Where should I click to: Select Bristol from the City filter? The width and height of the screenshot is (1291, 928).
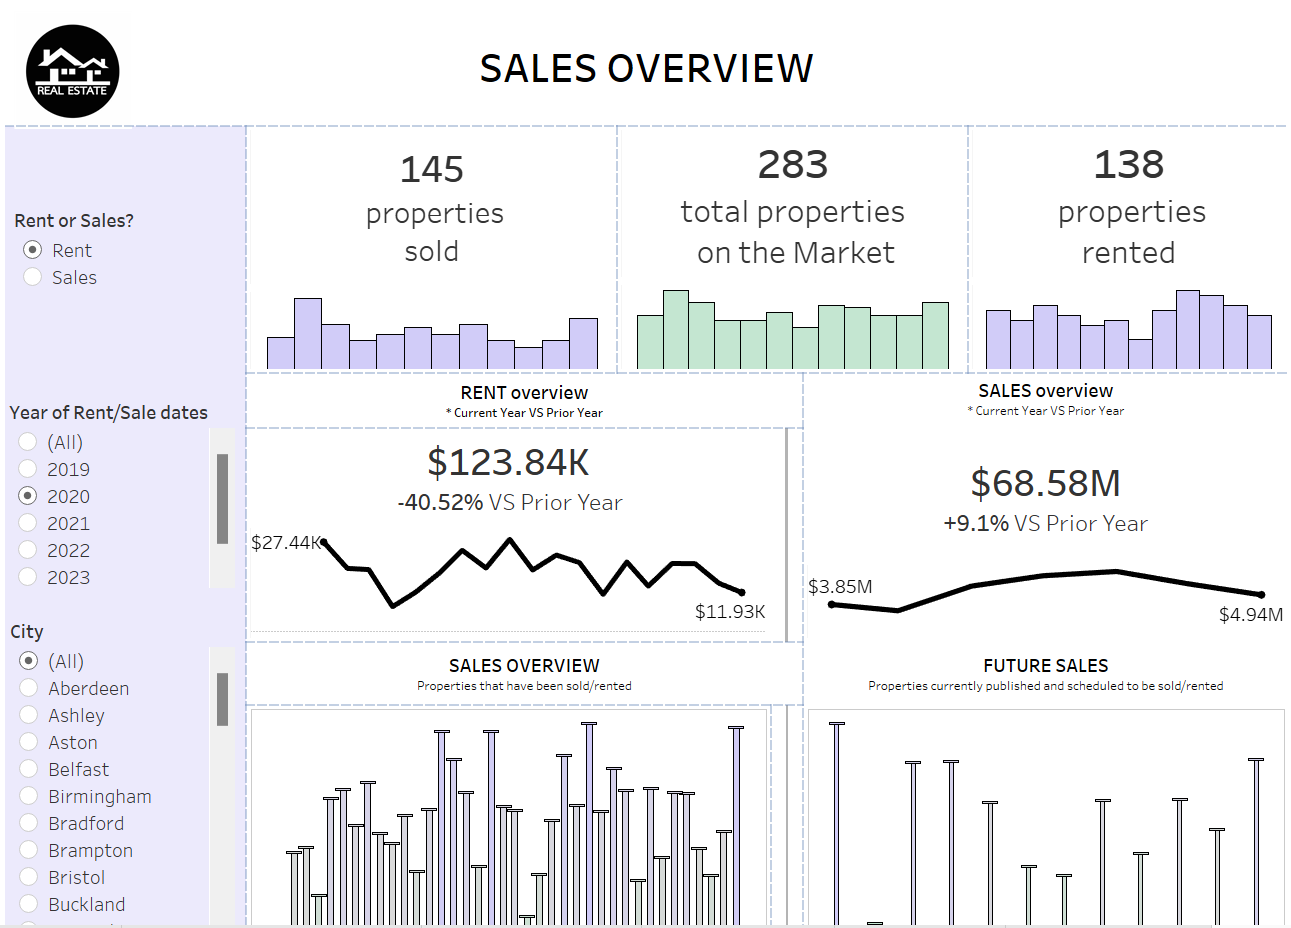point(29,877)
